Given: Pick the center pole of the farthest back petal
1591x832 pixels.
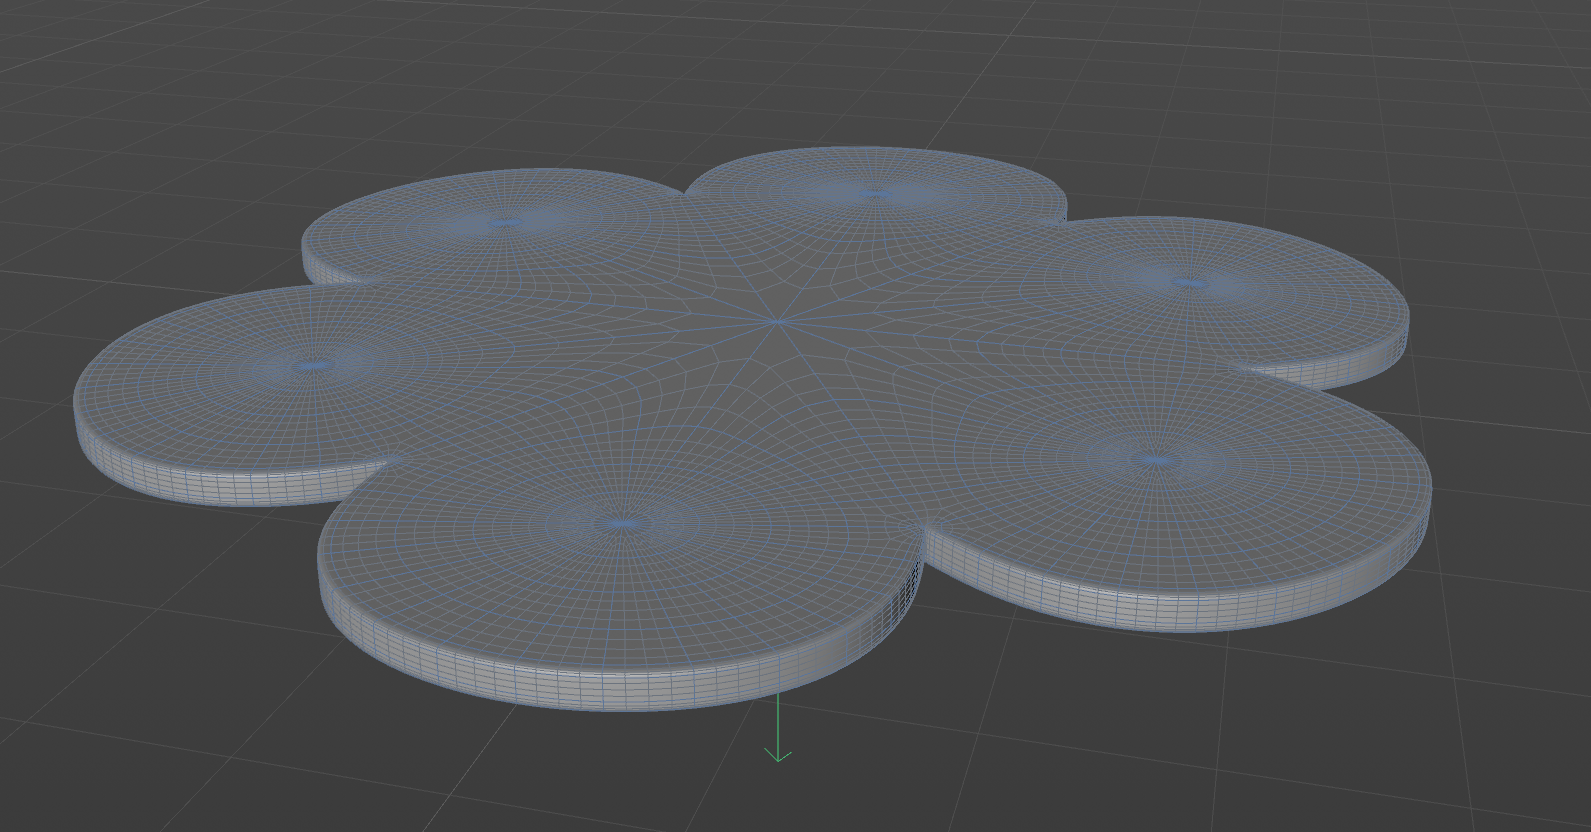Looking at the screenshot, I should point(877,193).
